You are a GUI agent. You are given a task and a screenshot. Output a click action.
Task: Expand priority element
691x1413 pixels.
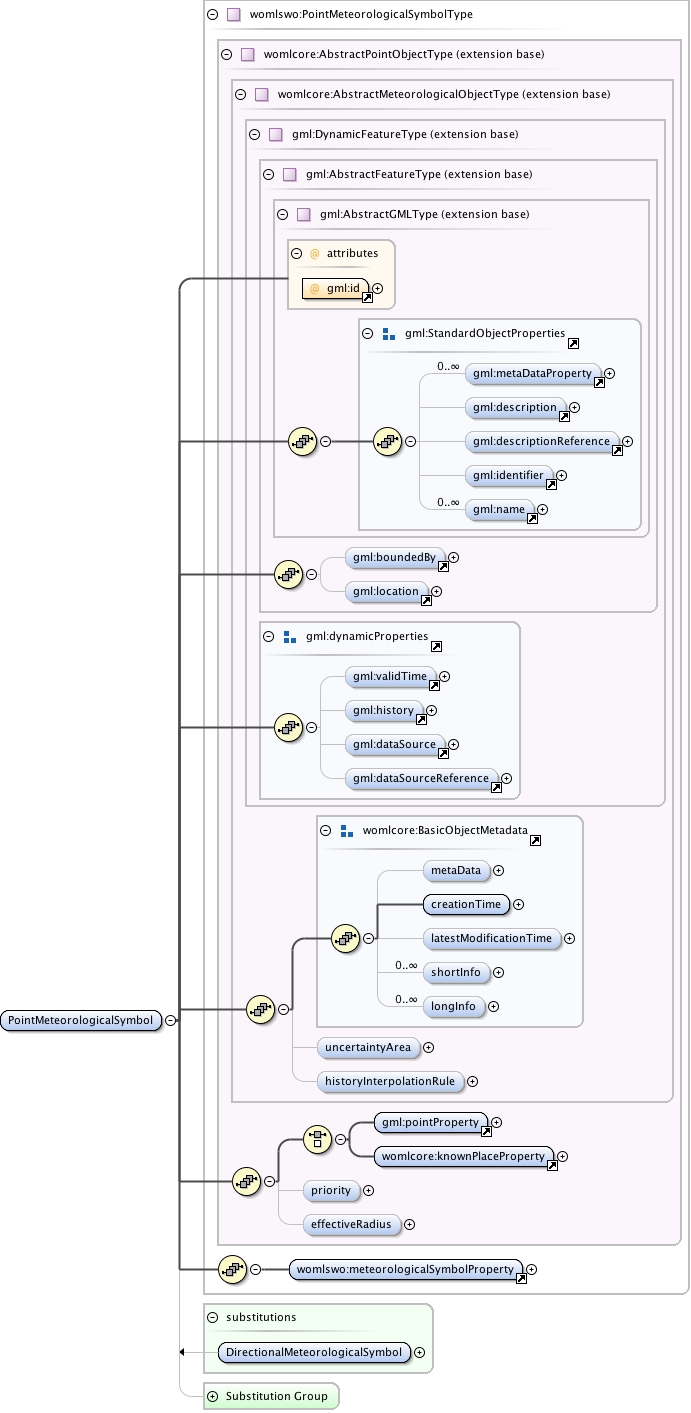click(368, 1190)
